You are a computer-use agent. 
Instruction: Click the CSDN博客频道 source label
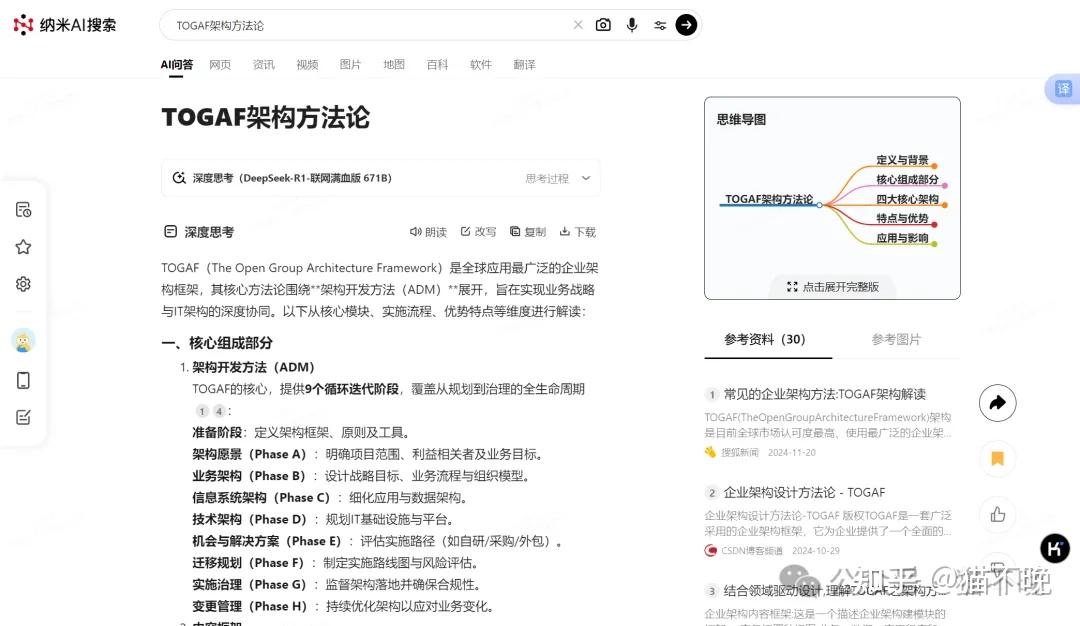751,551
